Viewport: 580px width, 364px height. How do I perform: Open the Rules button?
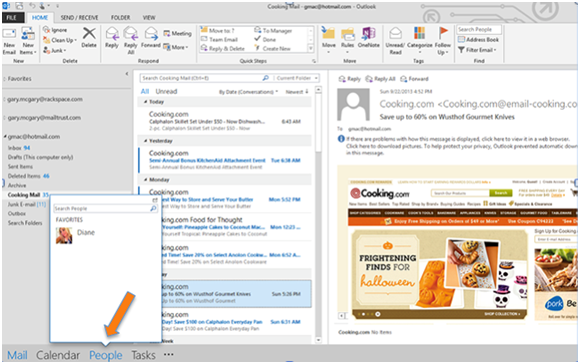tap(347, 40)
